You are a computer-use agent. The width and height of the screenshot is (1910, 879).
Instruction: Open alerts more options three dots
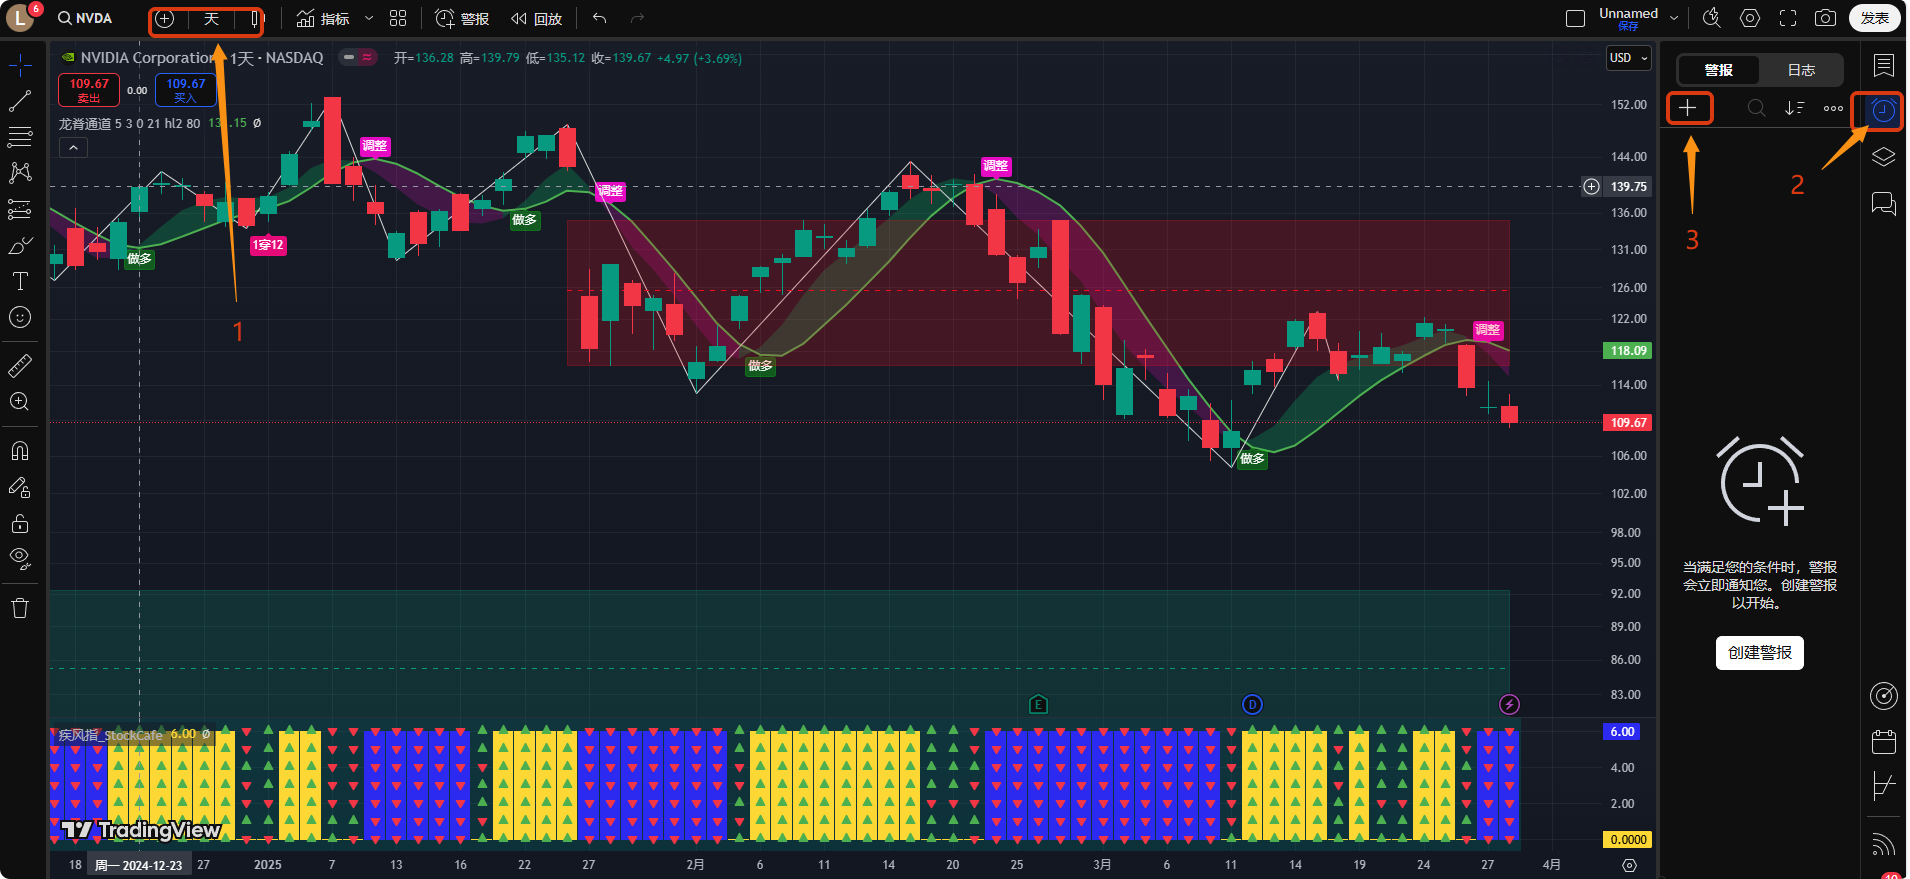coord(1833,108)
